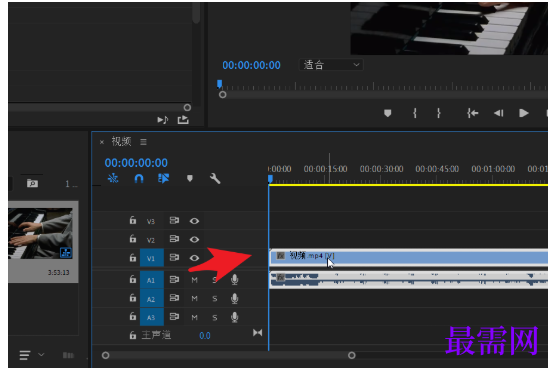Toggle sync lock on A2 track

tap(174, 298)
